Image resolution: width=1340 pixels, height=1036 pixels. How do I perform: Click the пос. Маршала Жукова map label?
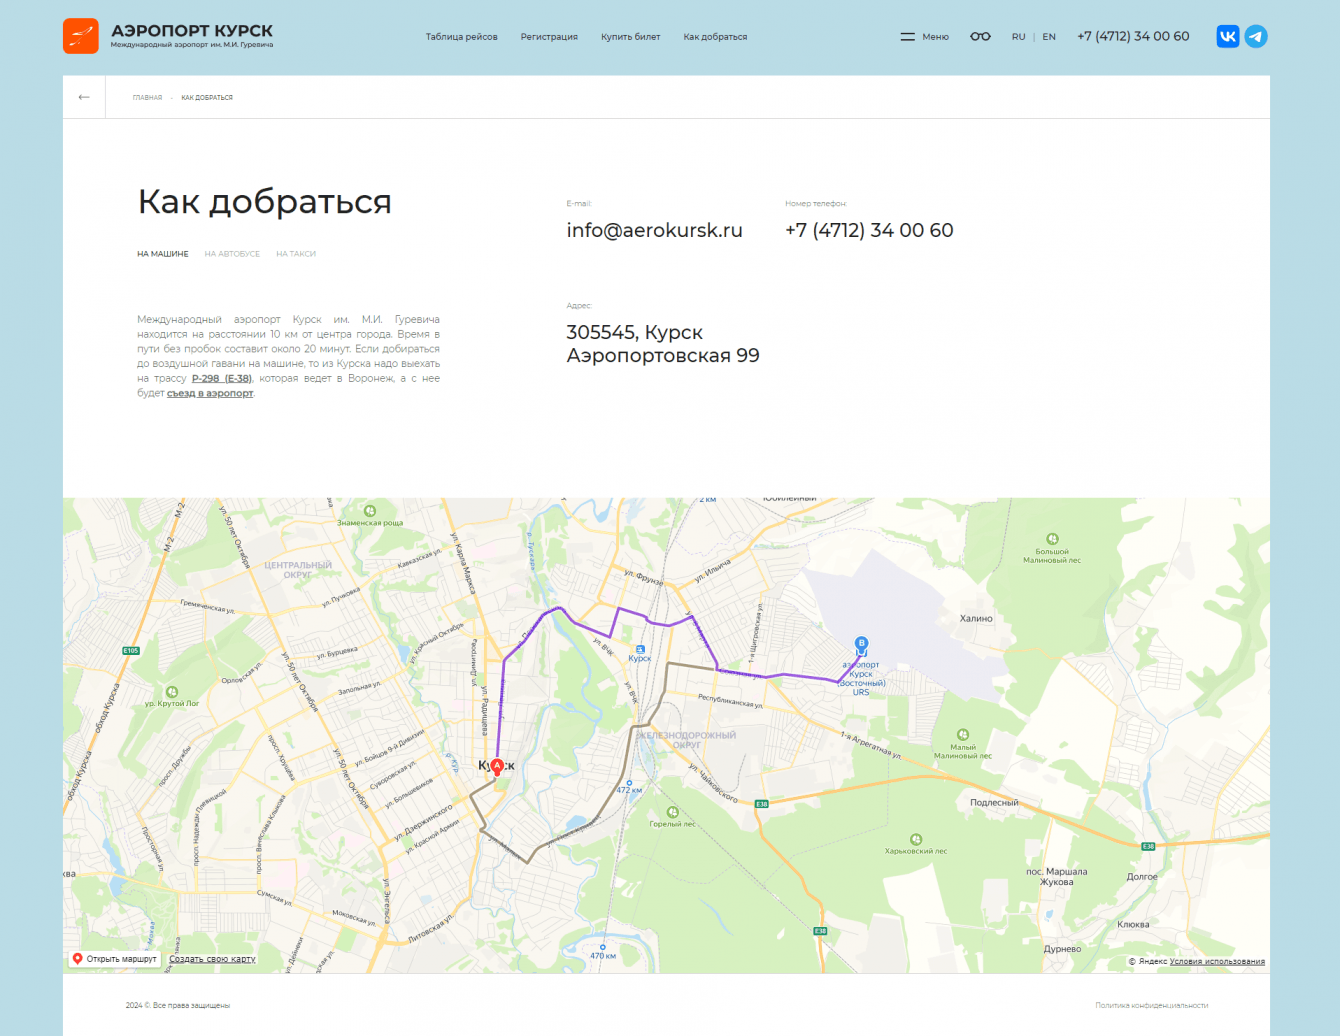[1057, 877]
